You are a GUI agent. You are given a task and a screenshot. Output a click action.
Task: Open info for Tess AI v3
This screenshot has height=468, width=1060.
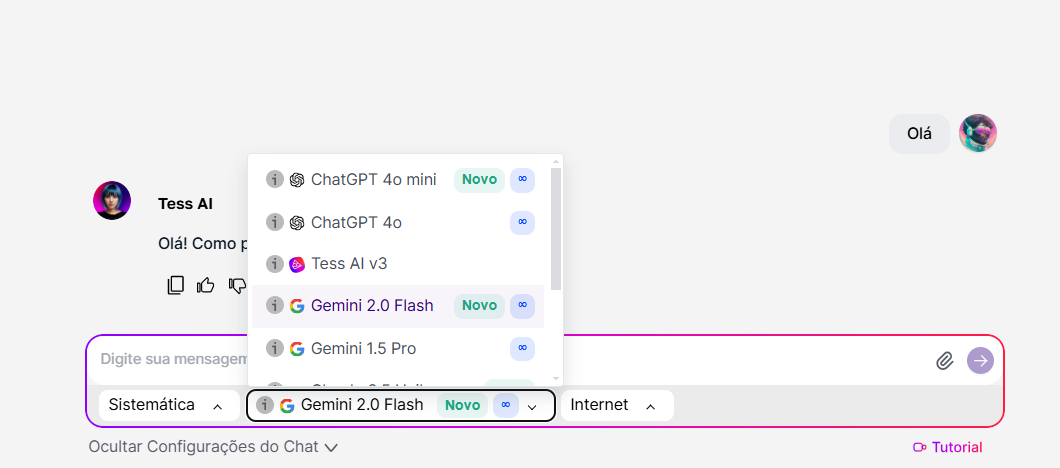(274, 264)
